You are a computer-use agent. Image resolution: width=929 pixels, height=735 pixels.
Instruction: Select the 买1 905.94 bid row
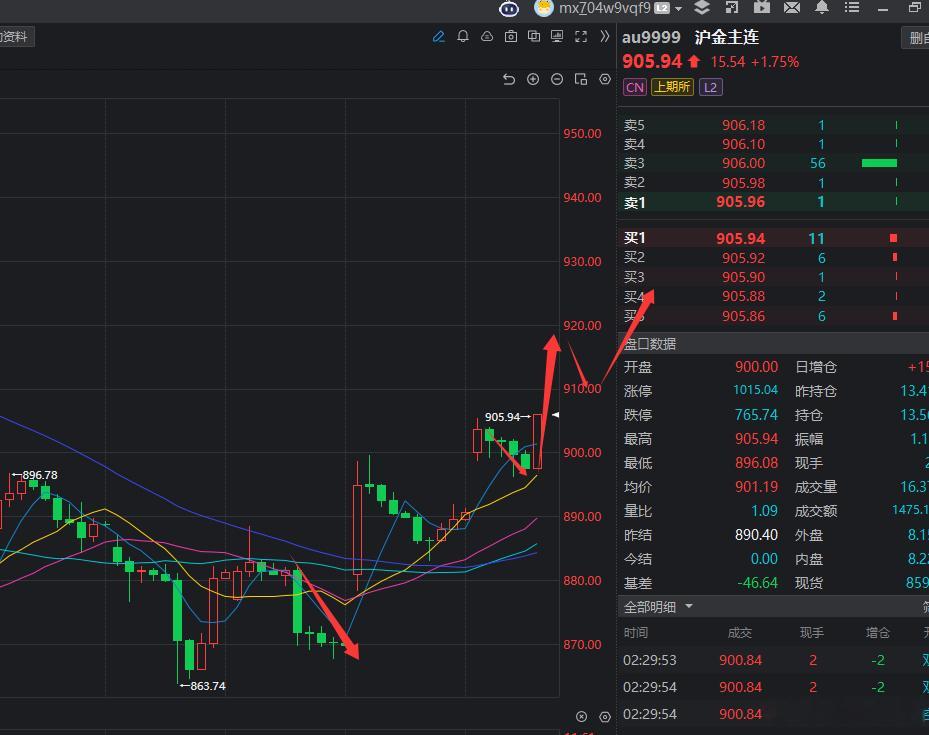[x=773, y=238]
